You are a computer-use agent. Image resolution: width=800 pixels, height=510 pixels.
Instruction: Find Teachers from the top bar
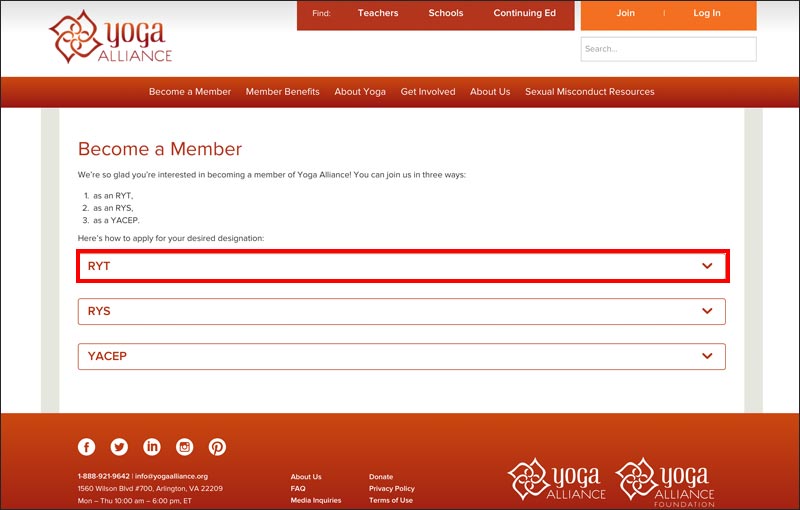point(378,13)
